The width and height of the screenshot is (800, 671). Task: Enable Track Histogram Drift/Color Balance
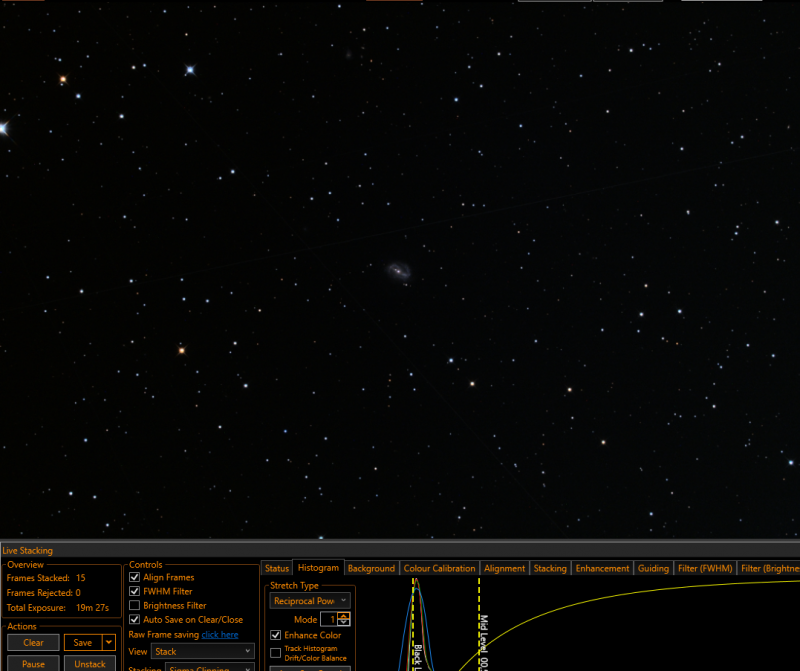[x=276, y=653]
